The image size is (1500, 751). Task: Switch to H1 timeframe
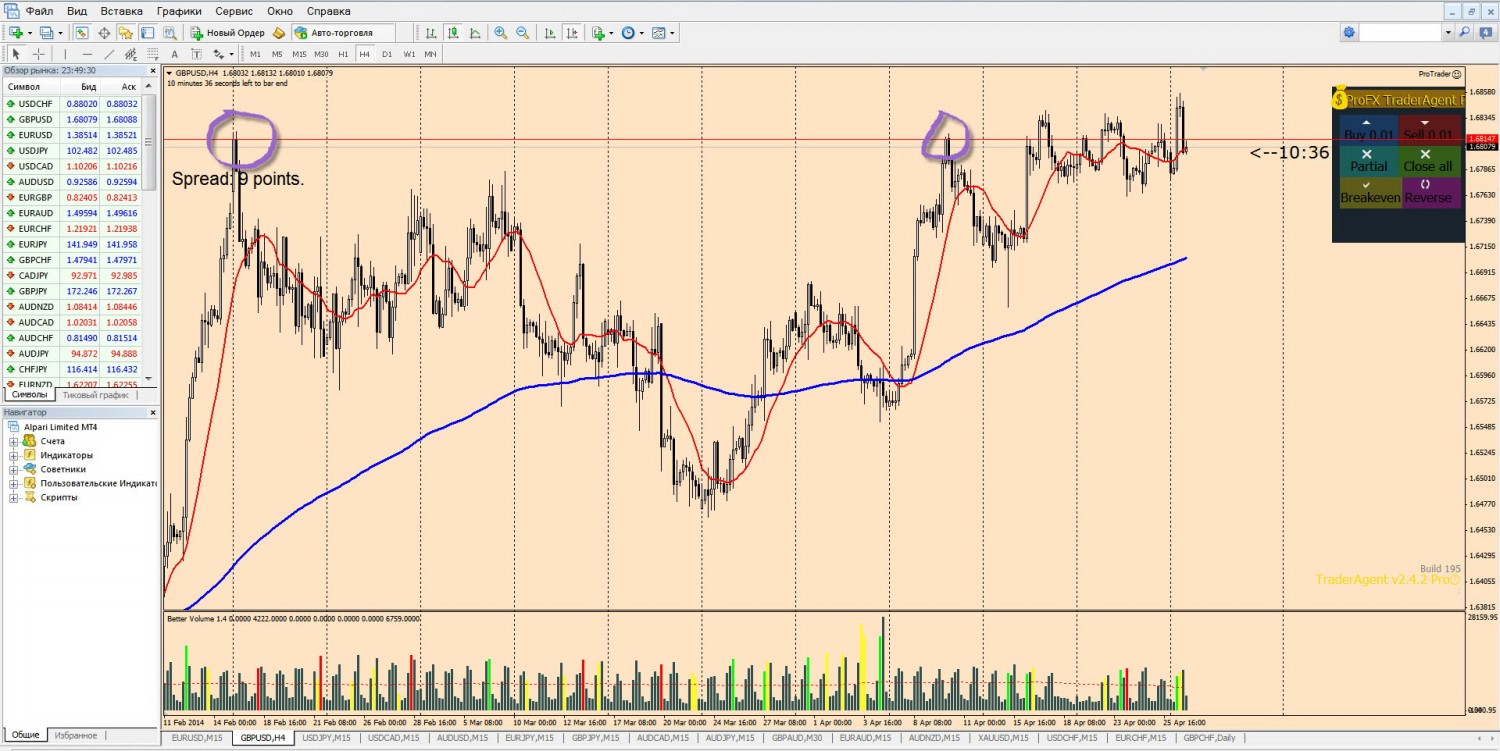click(x=343, y=54)
